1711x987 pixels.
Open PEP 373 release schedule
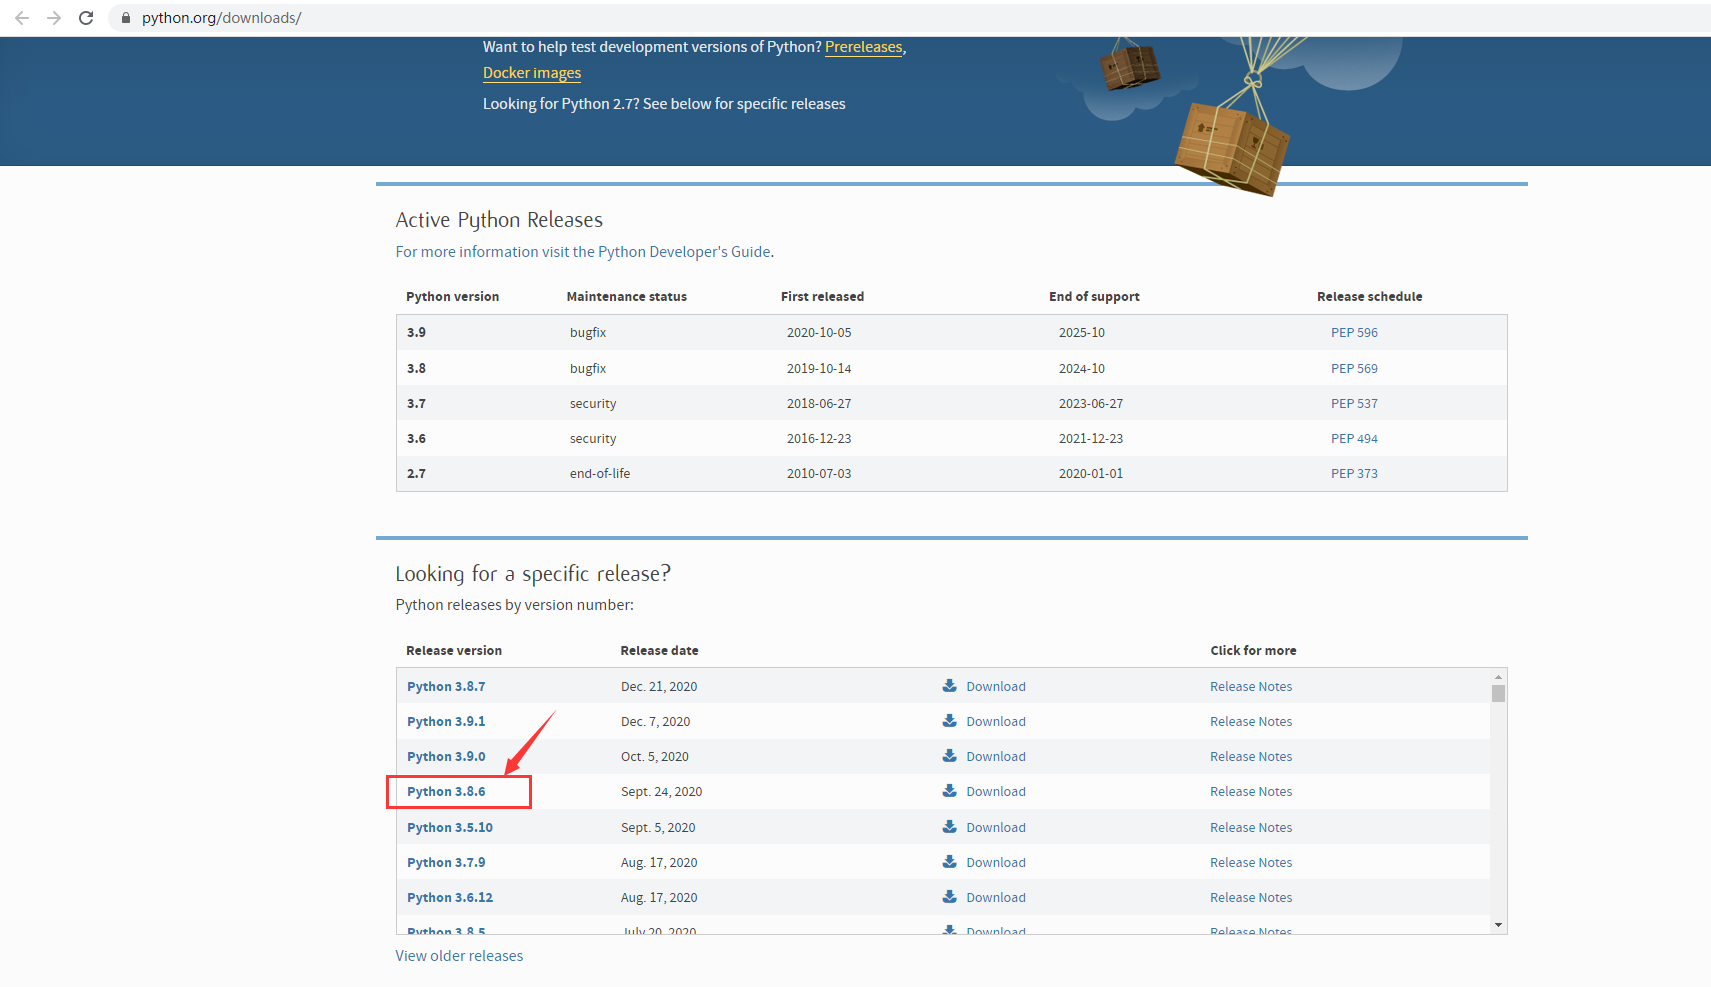click(x=1354, y=474)
